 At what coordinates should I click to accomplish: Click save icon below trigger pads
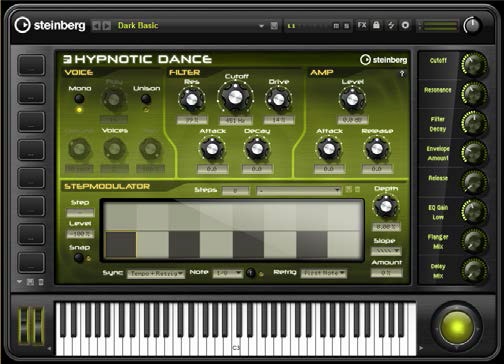[x=30, y=282]
